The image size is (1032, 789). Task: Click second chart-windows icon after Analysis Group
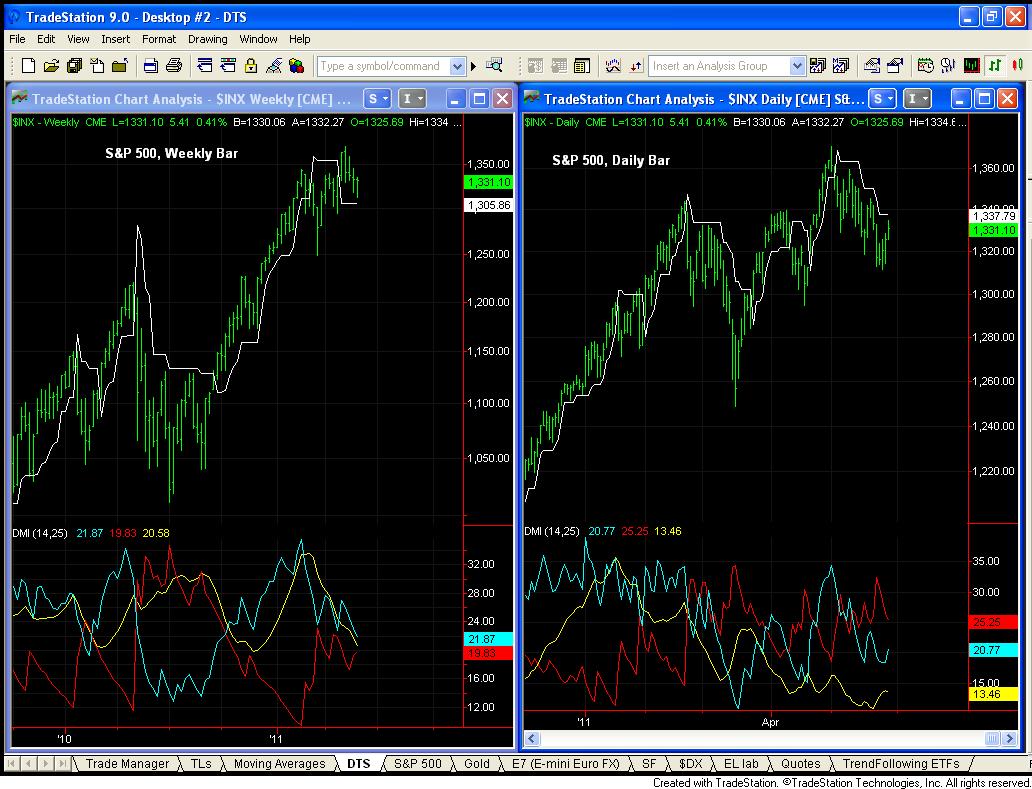(841, 65)
